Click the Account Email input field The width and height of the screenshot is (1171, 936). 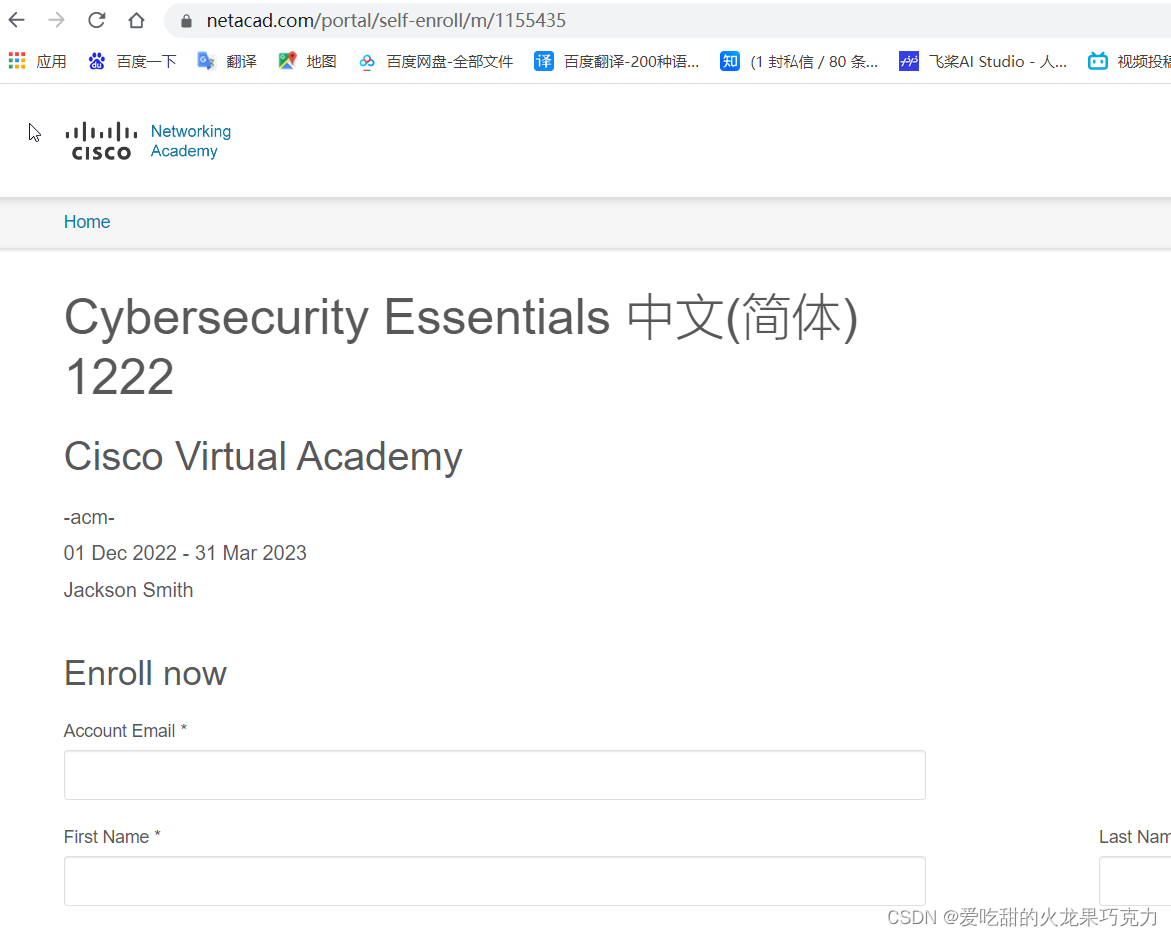(494, 775)
